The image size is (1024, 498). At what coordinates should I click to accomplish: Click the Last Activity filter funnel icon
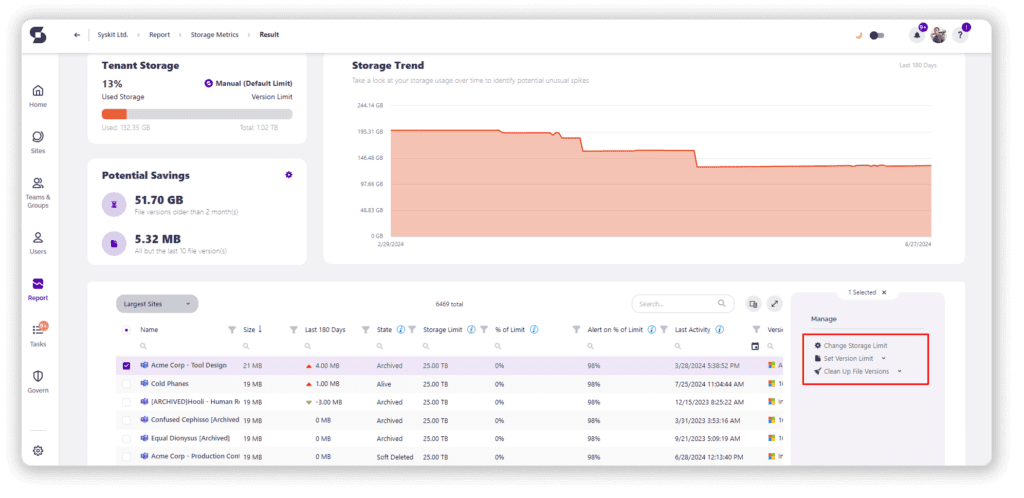pyautogui.click(x=756, y=330)
